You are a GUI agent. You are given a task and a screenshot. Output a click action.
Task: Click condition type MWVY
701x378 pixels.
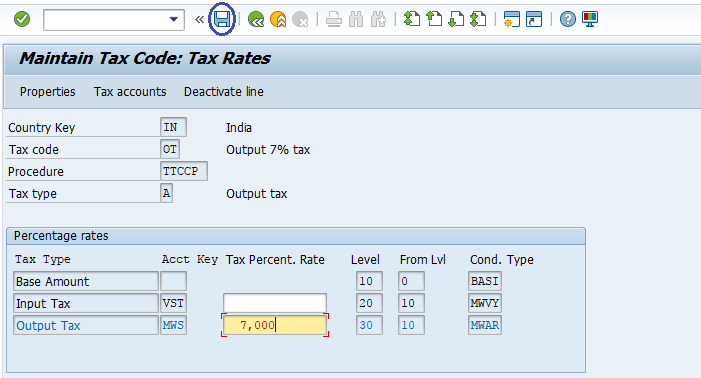click(x=485, y=303)
